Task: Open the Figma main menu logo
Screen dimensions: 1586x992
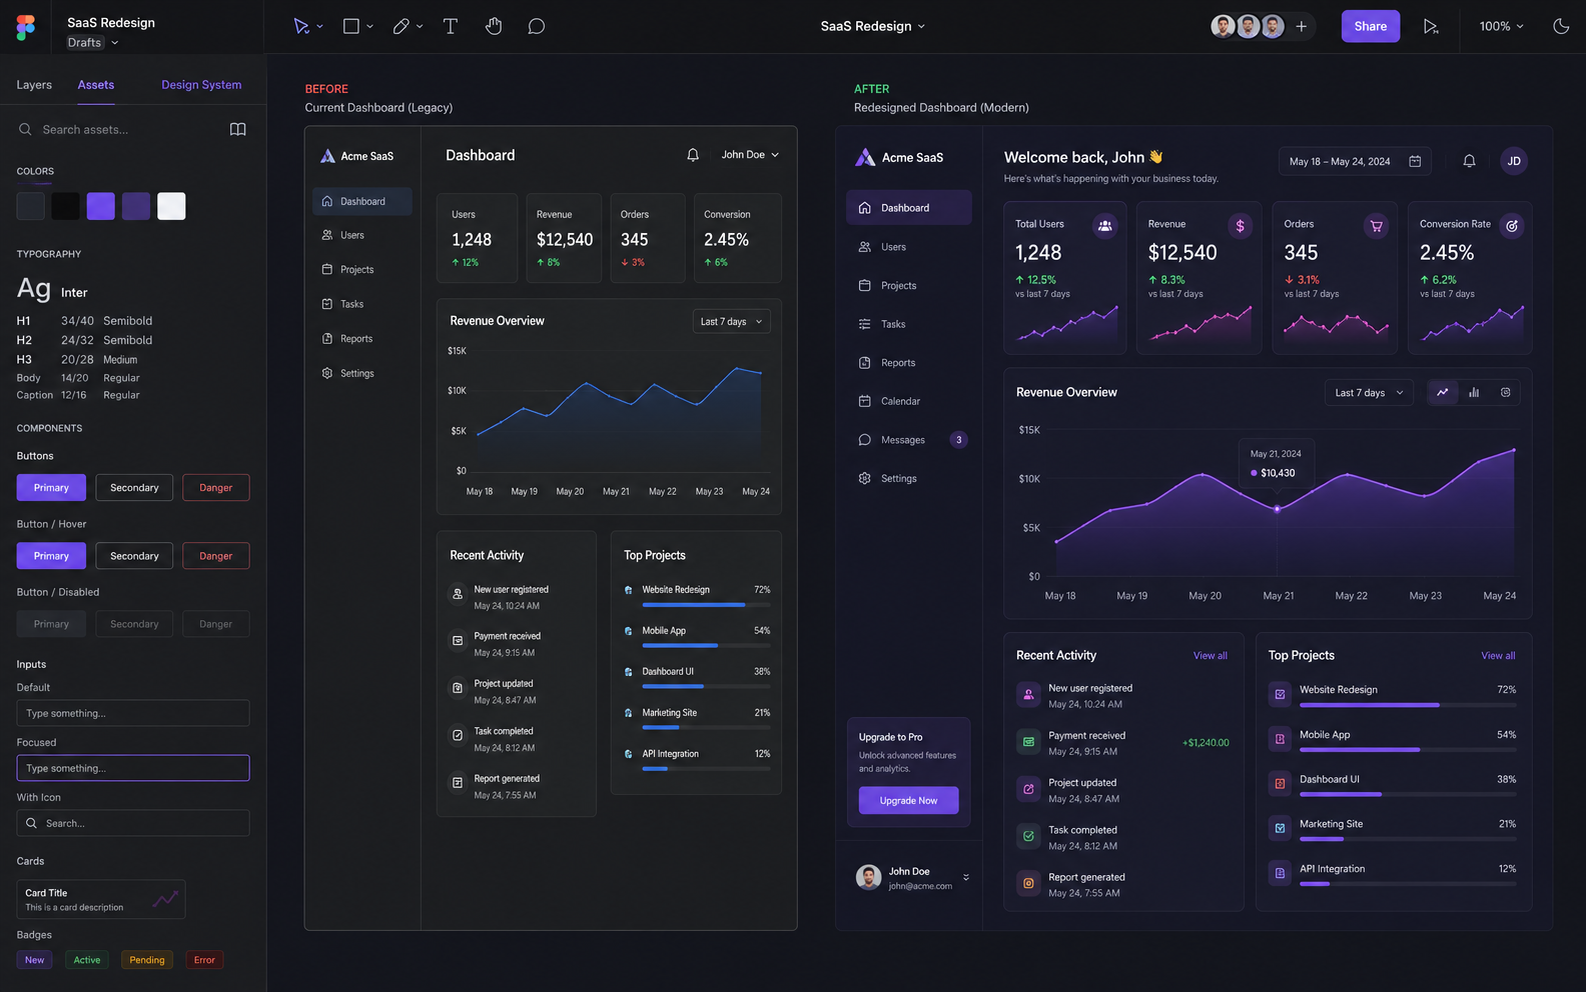Action: [x=26, y=27]
